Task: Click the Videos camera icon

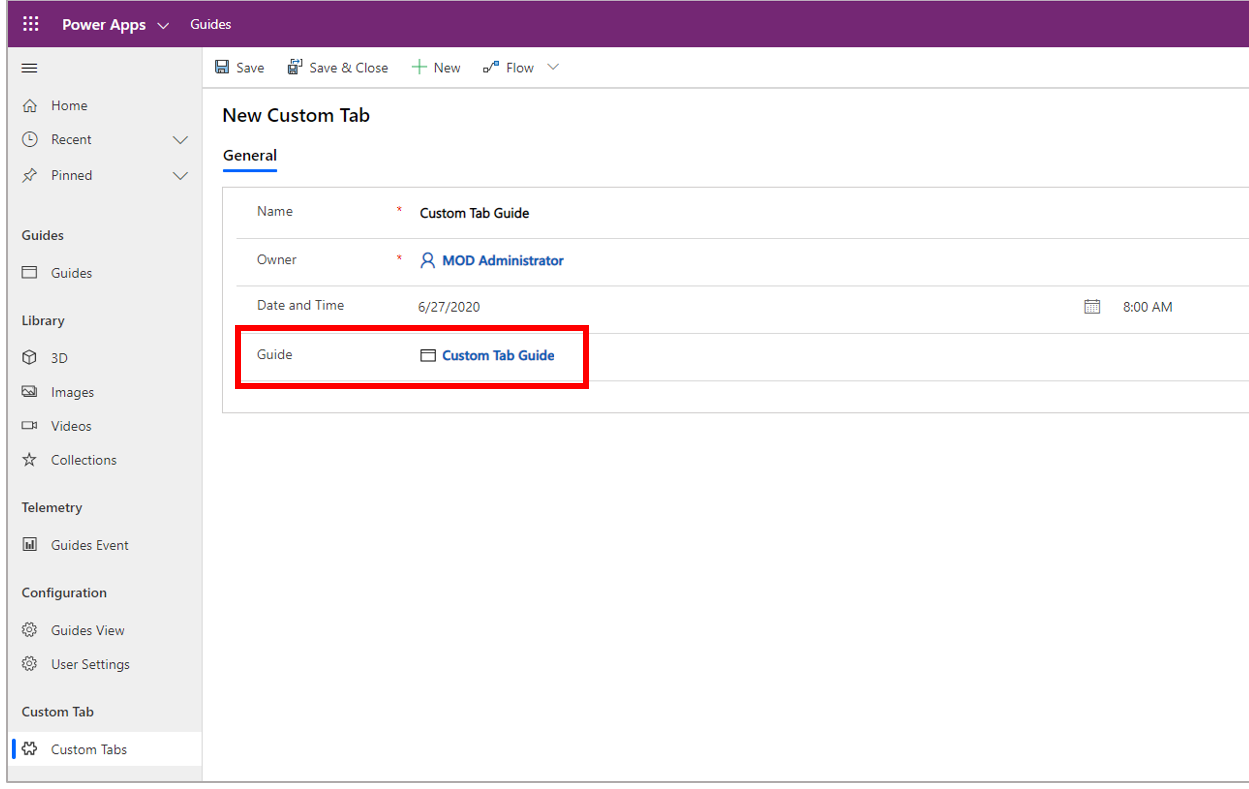Action: point(30,426)
